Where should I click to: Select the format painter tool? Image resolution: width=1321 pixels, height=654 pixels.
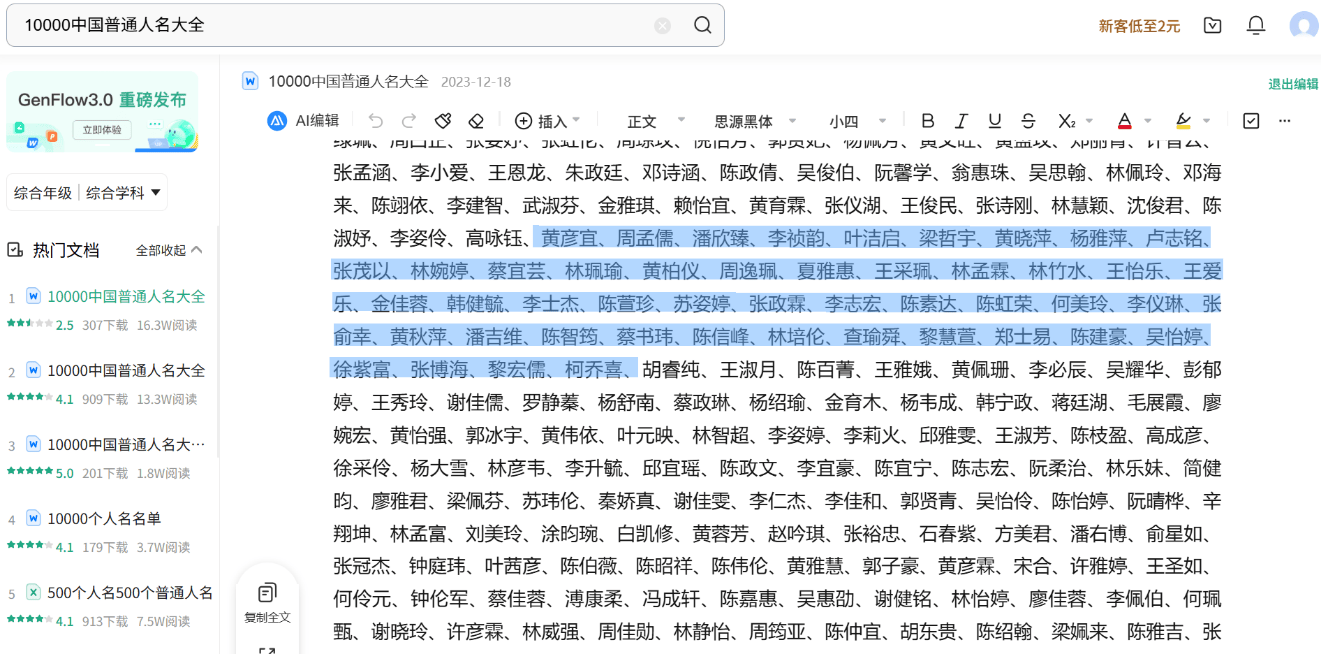coord(443,121)
